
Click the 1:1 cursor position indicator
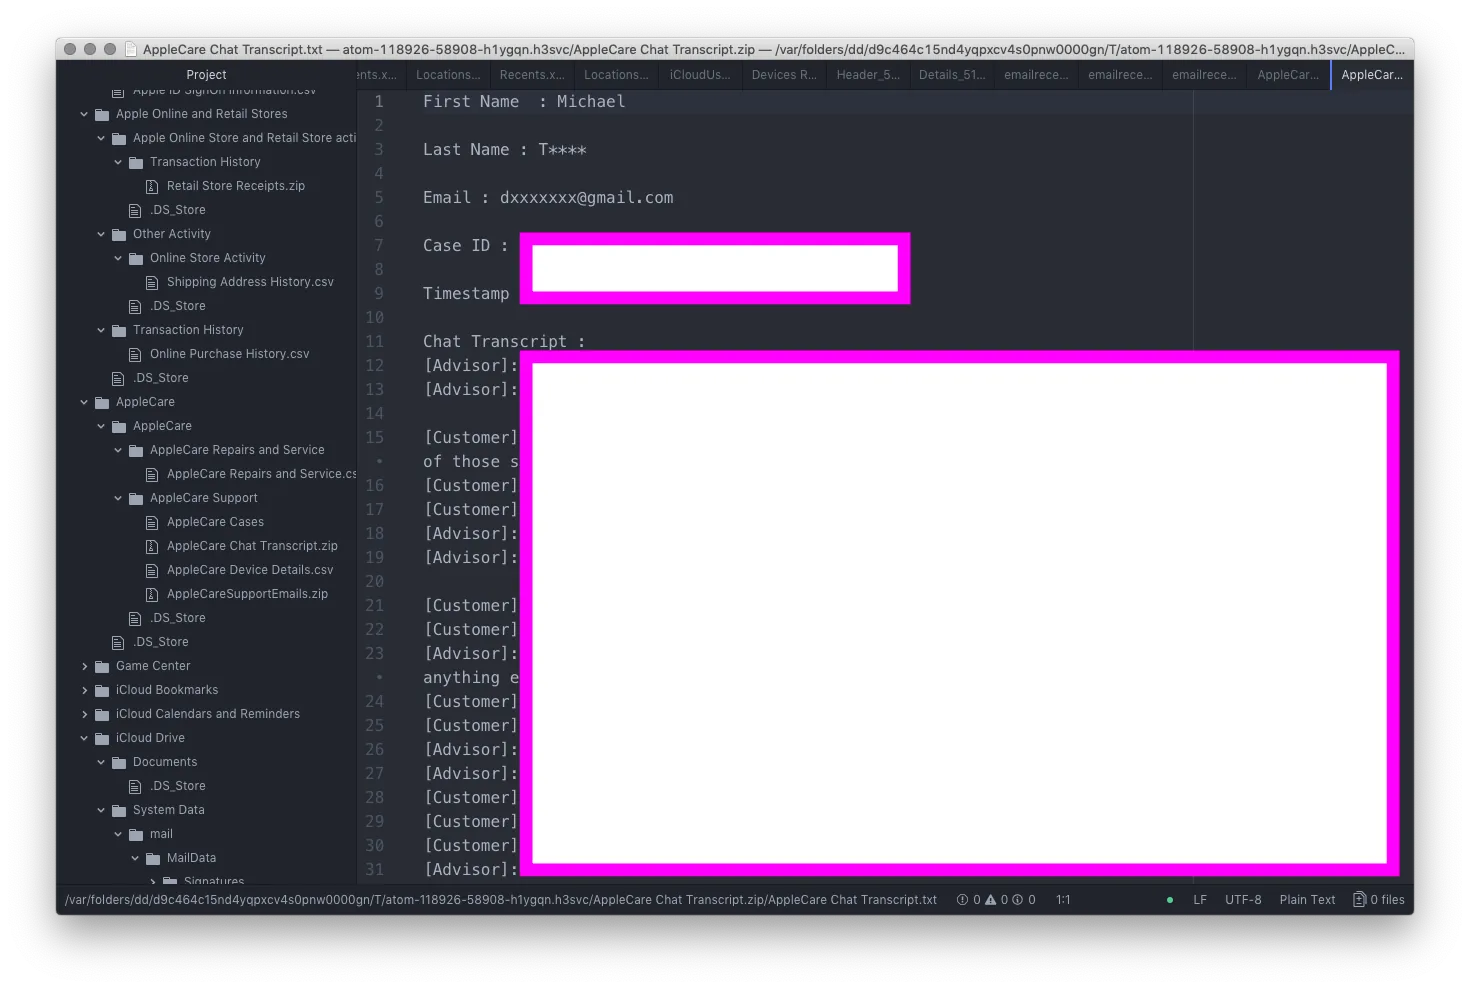coord(1063,900)
